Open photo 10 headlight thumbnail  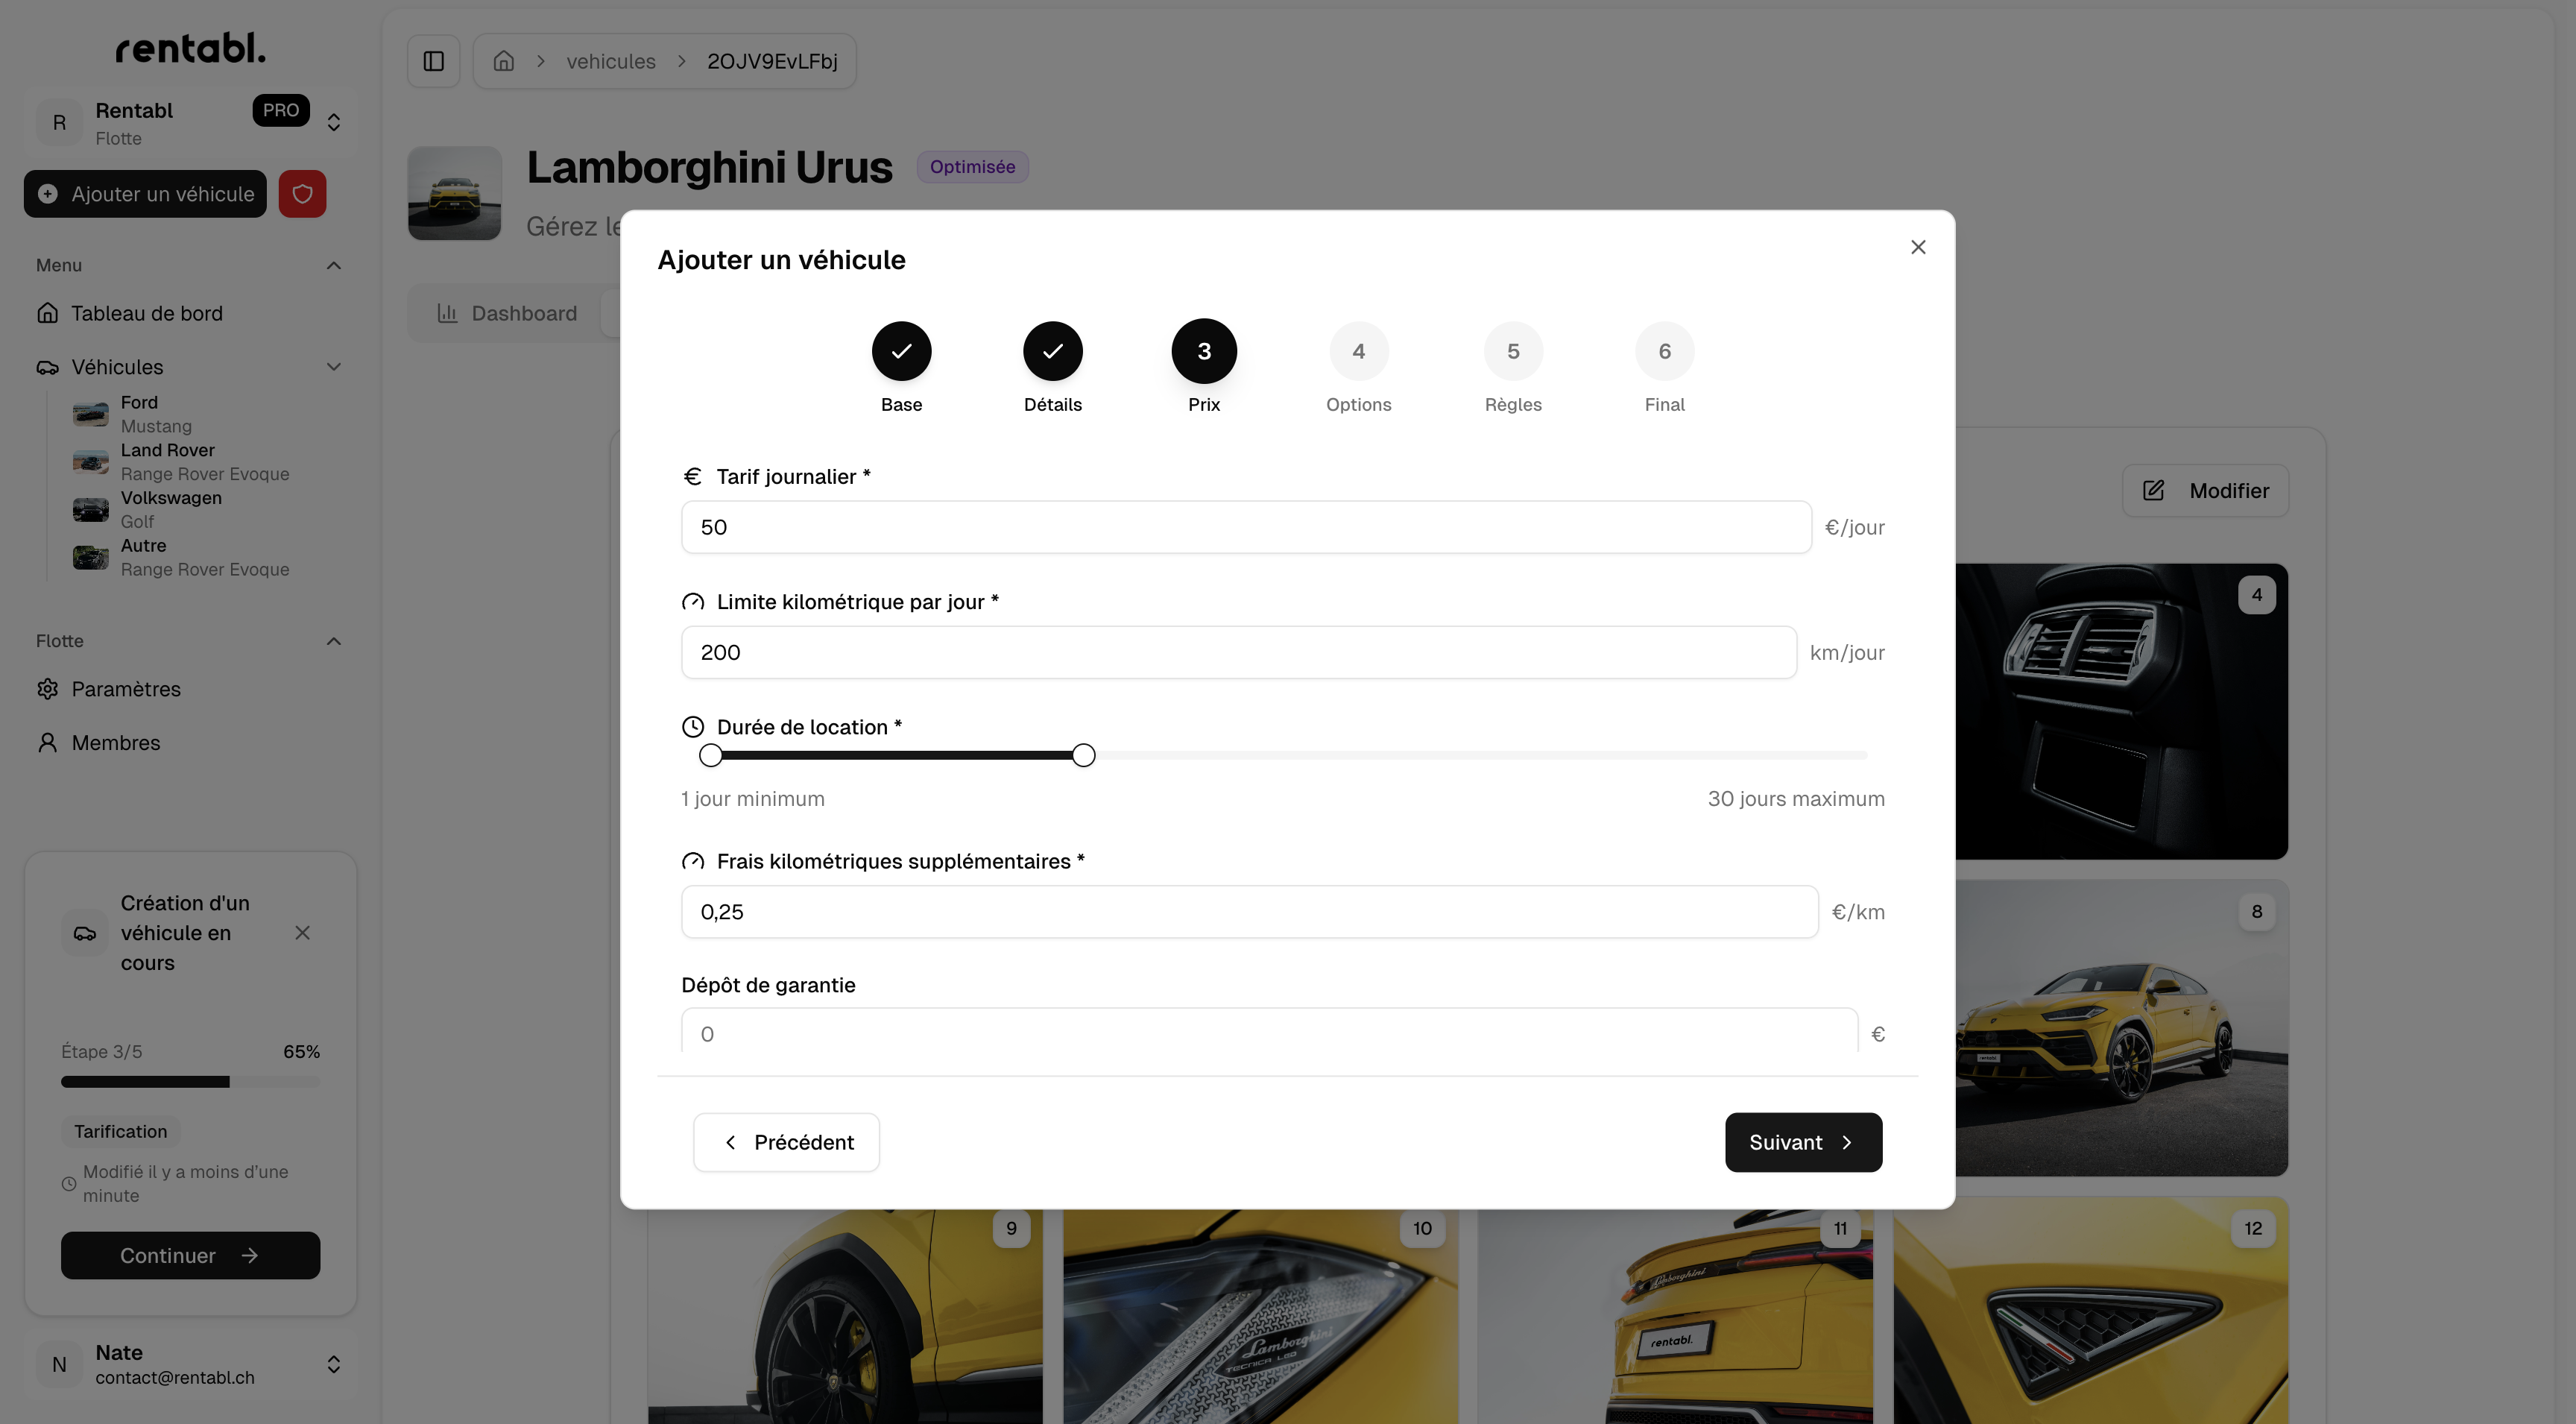point(1260,1316)
